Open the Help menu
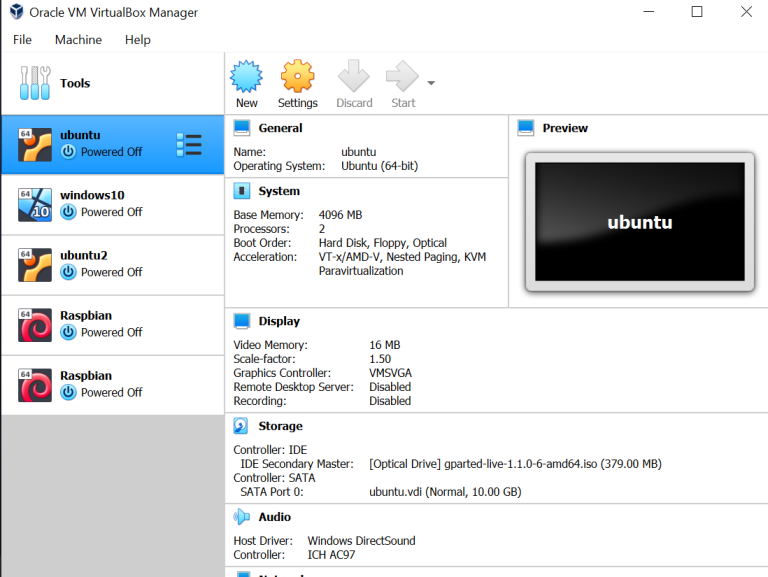 pos(138,40)
